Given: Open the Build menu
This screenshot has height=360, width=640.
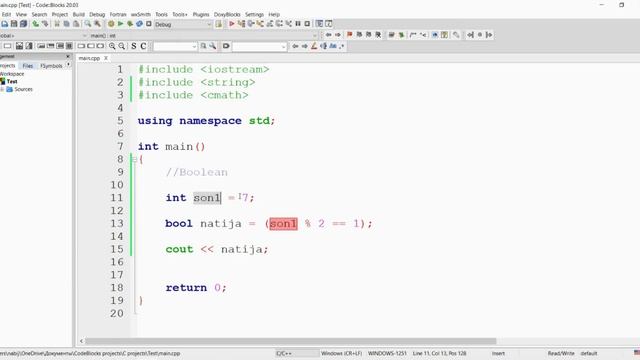Looking at the screenshot, I should 78,14.
